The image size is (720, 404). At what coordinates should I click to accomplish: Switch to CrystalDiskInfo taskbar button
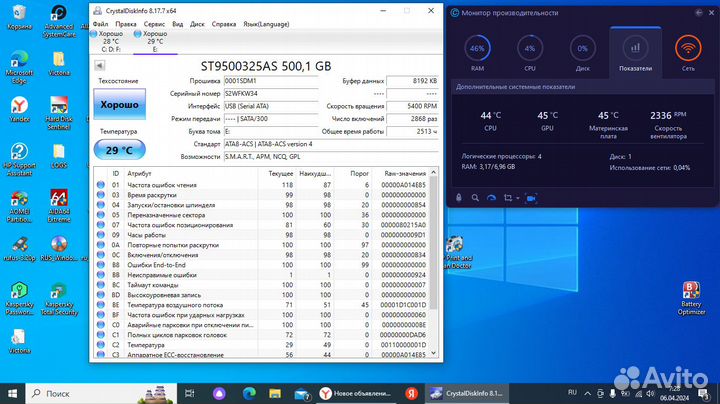467,393
